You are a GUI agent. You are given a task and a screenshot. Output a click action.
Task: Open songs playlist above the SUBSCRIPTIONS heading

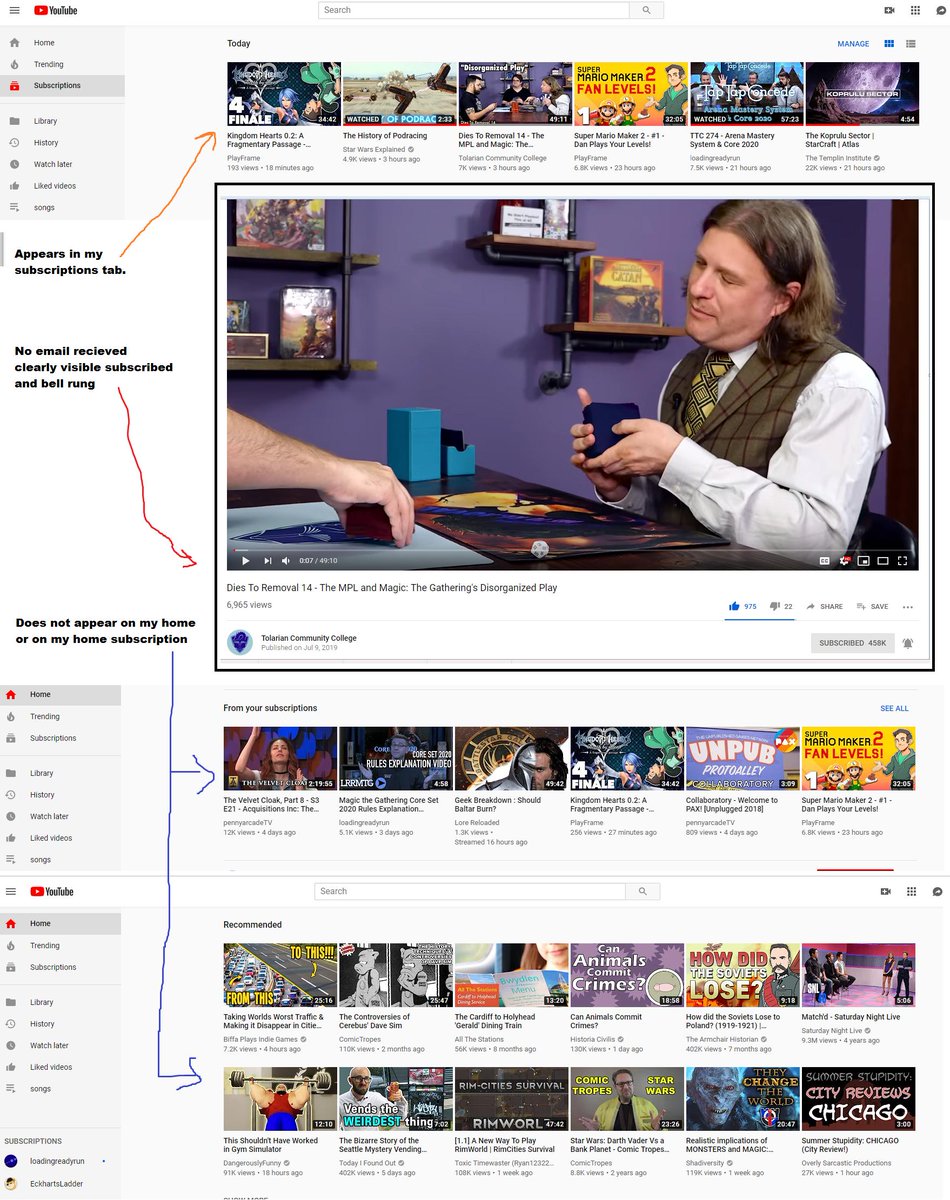[x=62, y=1089]
